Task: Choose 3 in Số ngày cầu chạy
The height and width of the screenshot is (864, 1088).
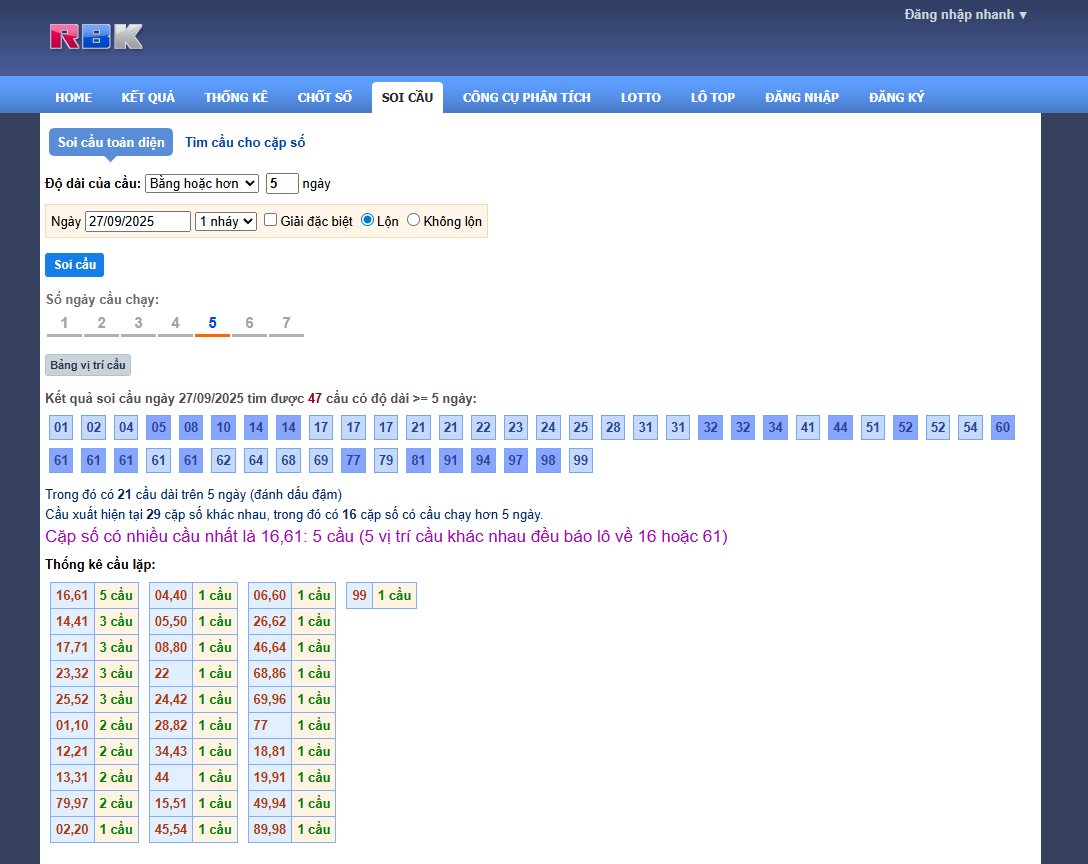Action: [x=138, y=323]
